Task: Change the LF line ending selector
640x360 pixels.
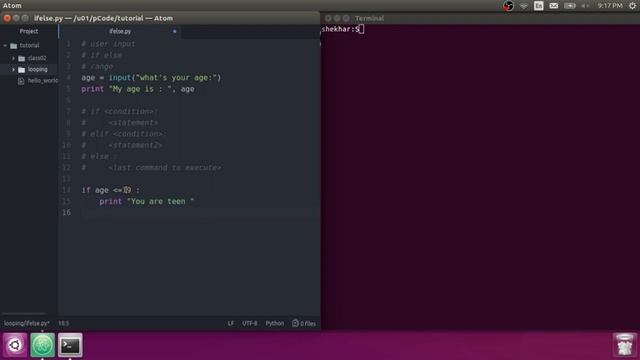Action: [231, 323]
